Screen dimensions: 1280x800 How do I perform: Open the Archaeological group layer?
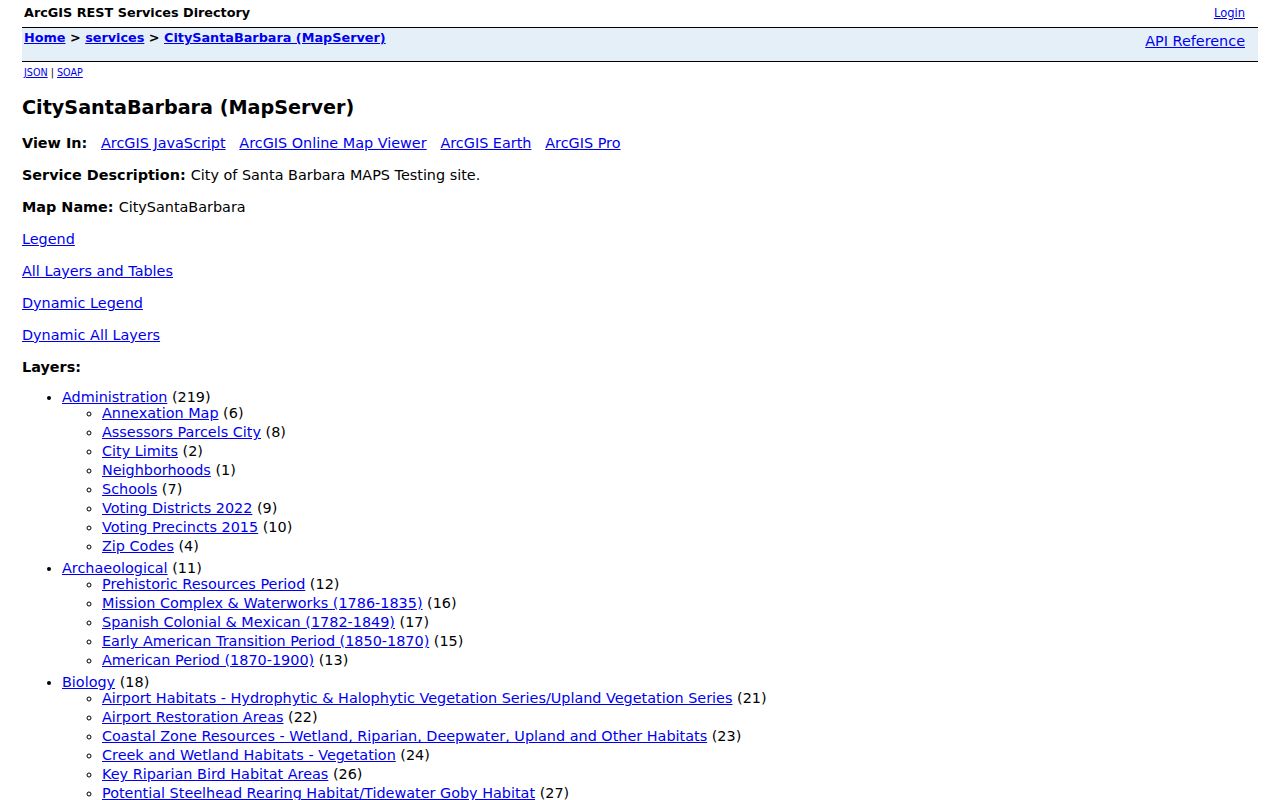pos(114,568)
